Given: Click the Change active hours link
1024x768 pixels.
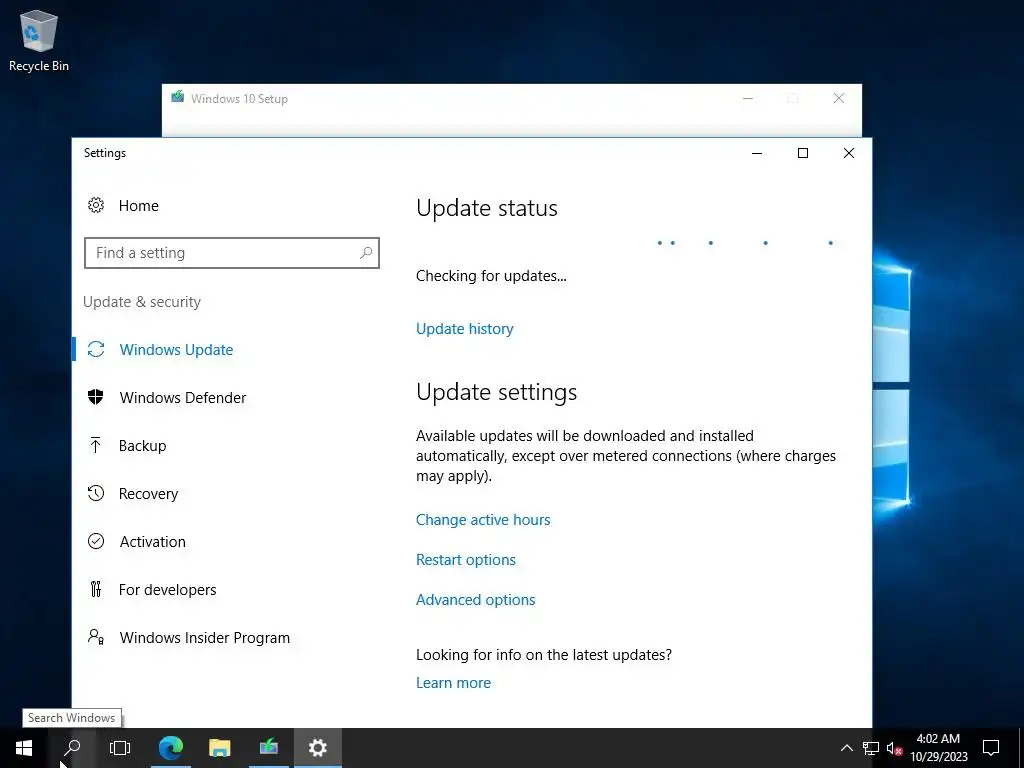Looking at the screenshot, I should (483, 520).
